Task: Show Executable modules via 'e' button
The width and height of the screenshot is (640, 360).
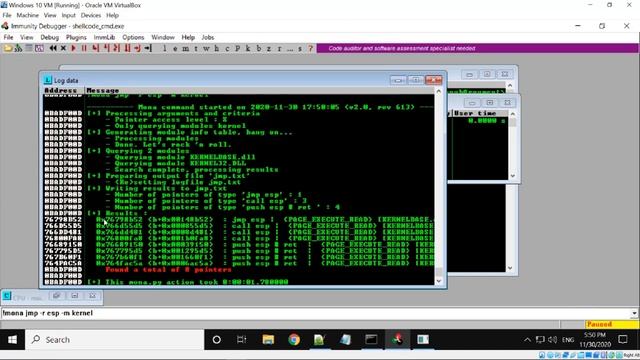Action: [175, 48]
